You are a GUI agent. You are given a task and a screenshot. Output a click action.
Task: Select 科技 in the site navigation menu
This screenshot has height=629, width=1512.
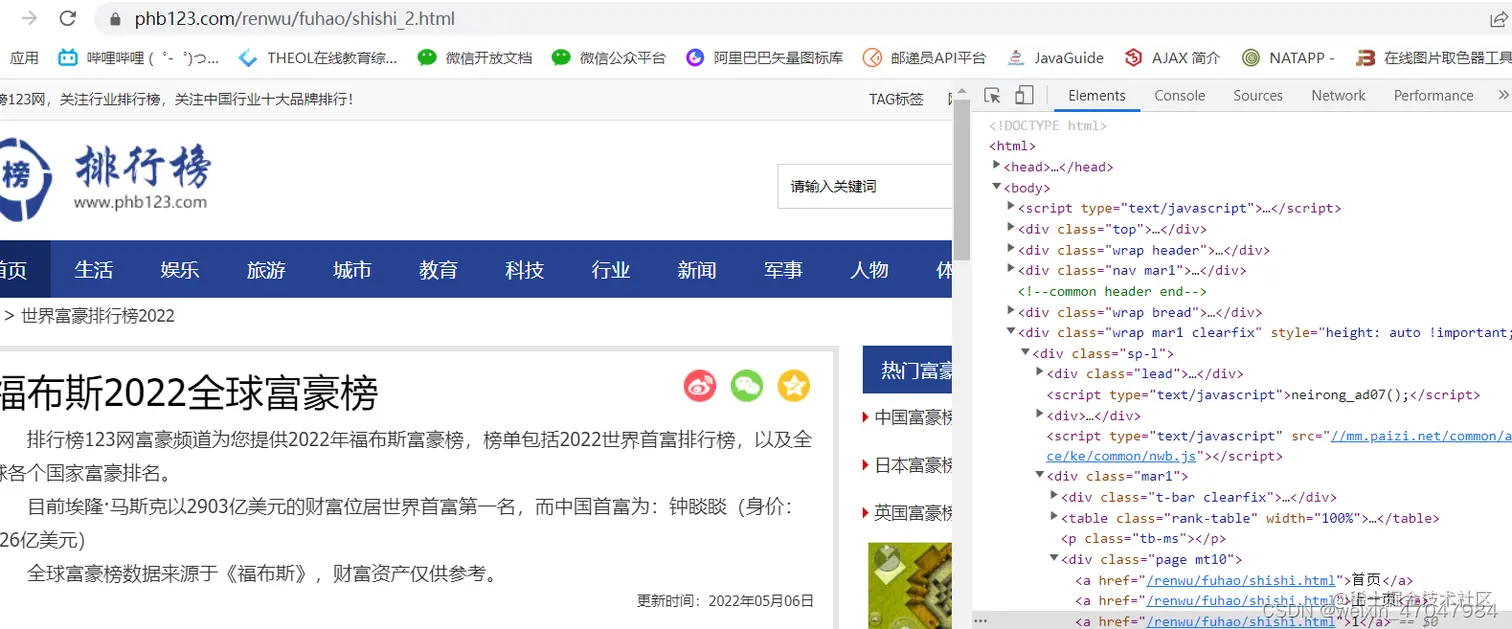524,269
